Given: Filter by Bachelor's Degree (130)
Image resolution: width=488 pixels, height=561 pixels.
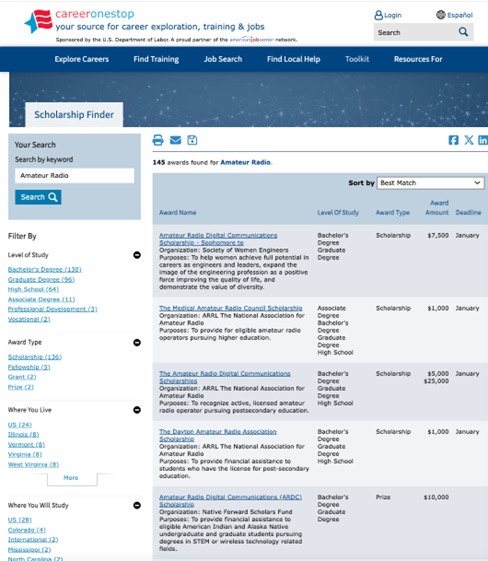Looking at the screenshot, I should click(x=45, y=269).
